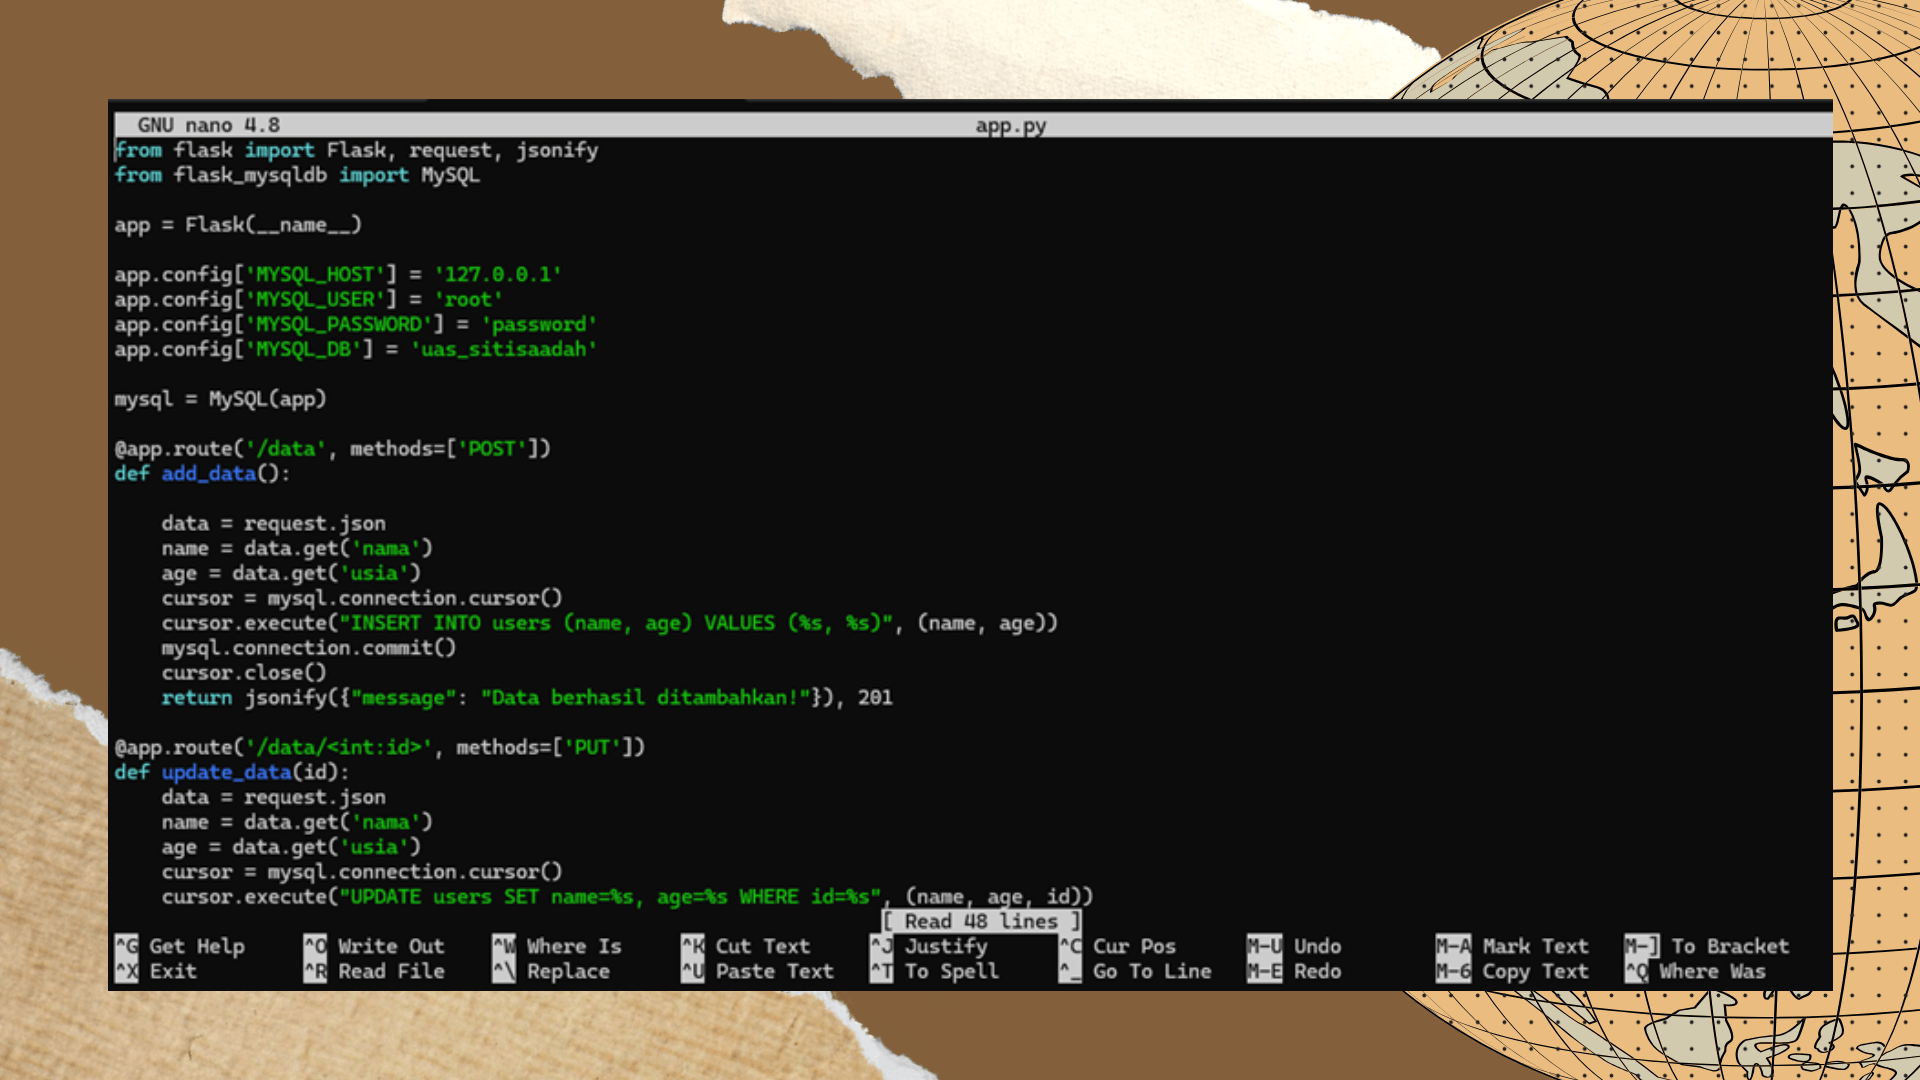Click the ^C Cur Pos shortcut

1118,946
